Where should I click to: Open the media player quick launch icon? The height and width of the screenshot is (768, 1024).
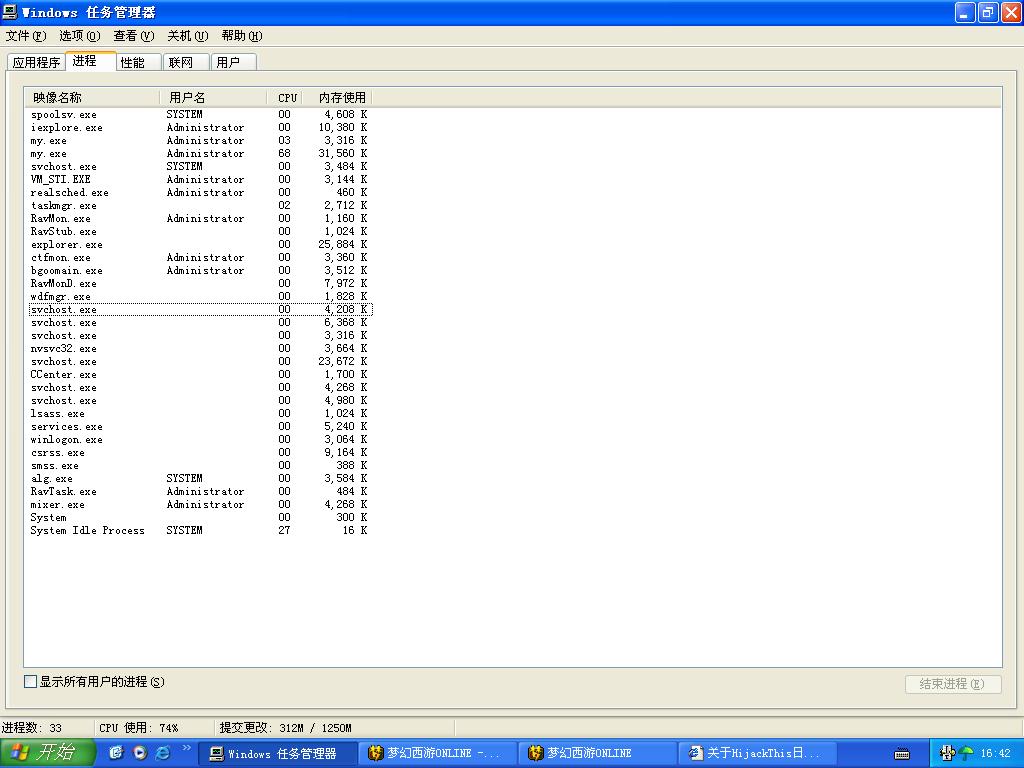pyautogui.click(x=140, y=753)
